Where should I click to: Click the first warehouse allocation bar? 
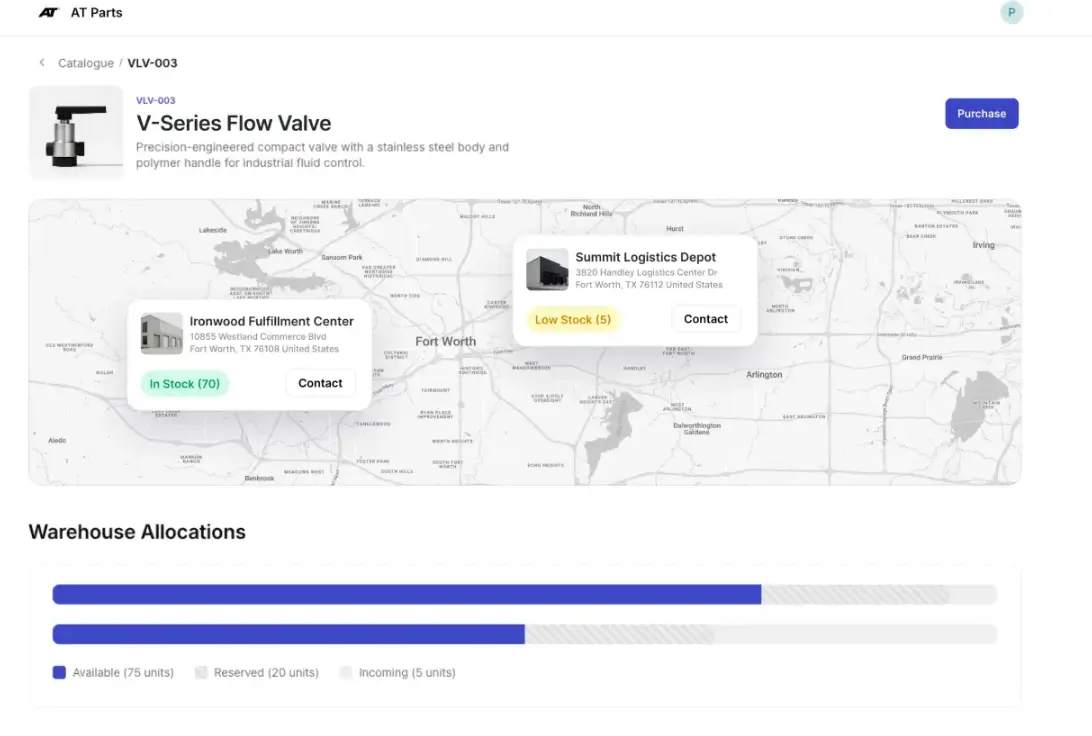524,594
